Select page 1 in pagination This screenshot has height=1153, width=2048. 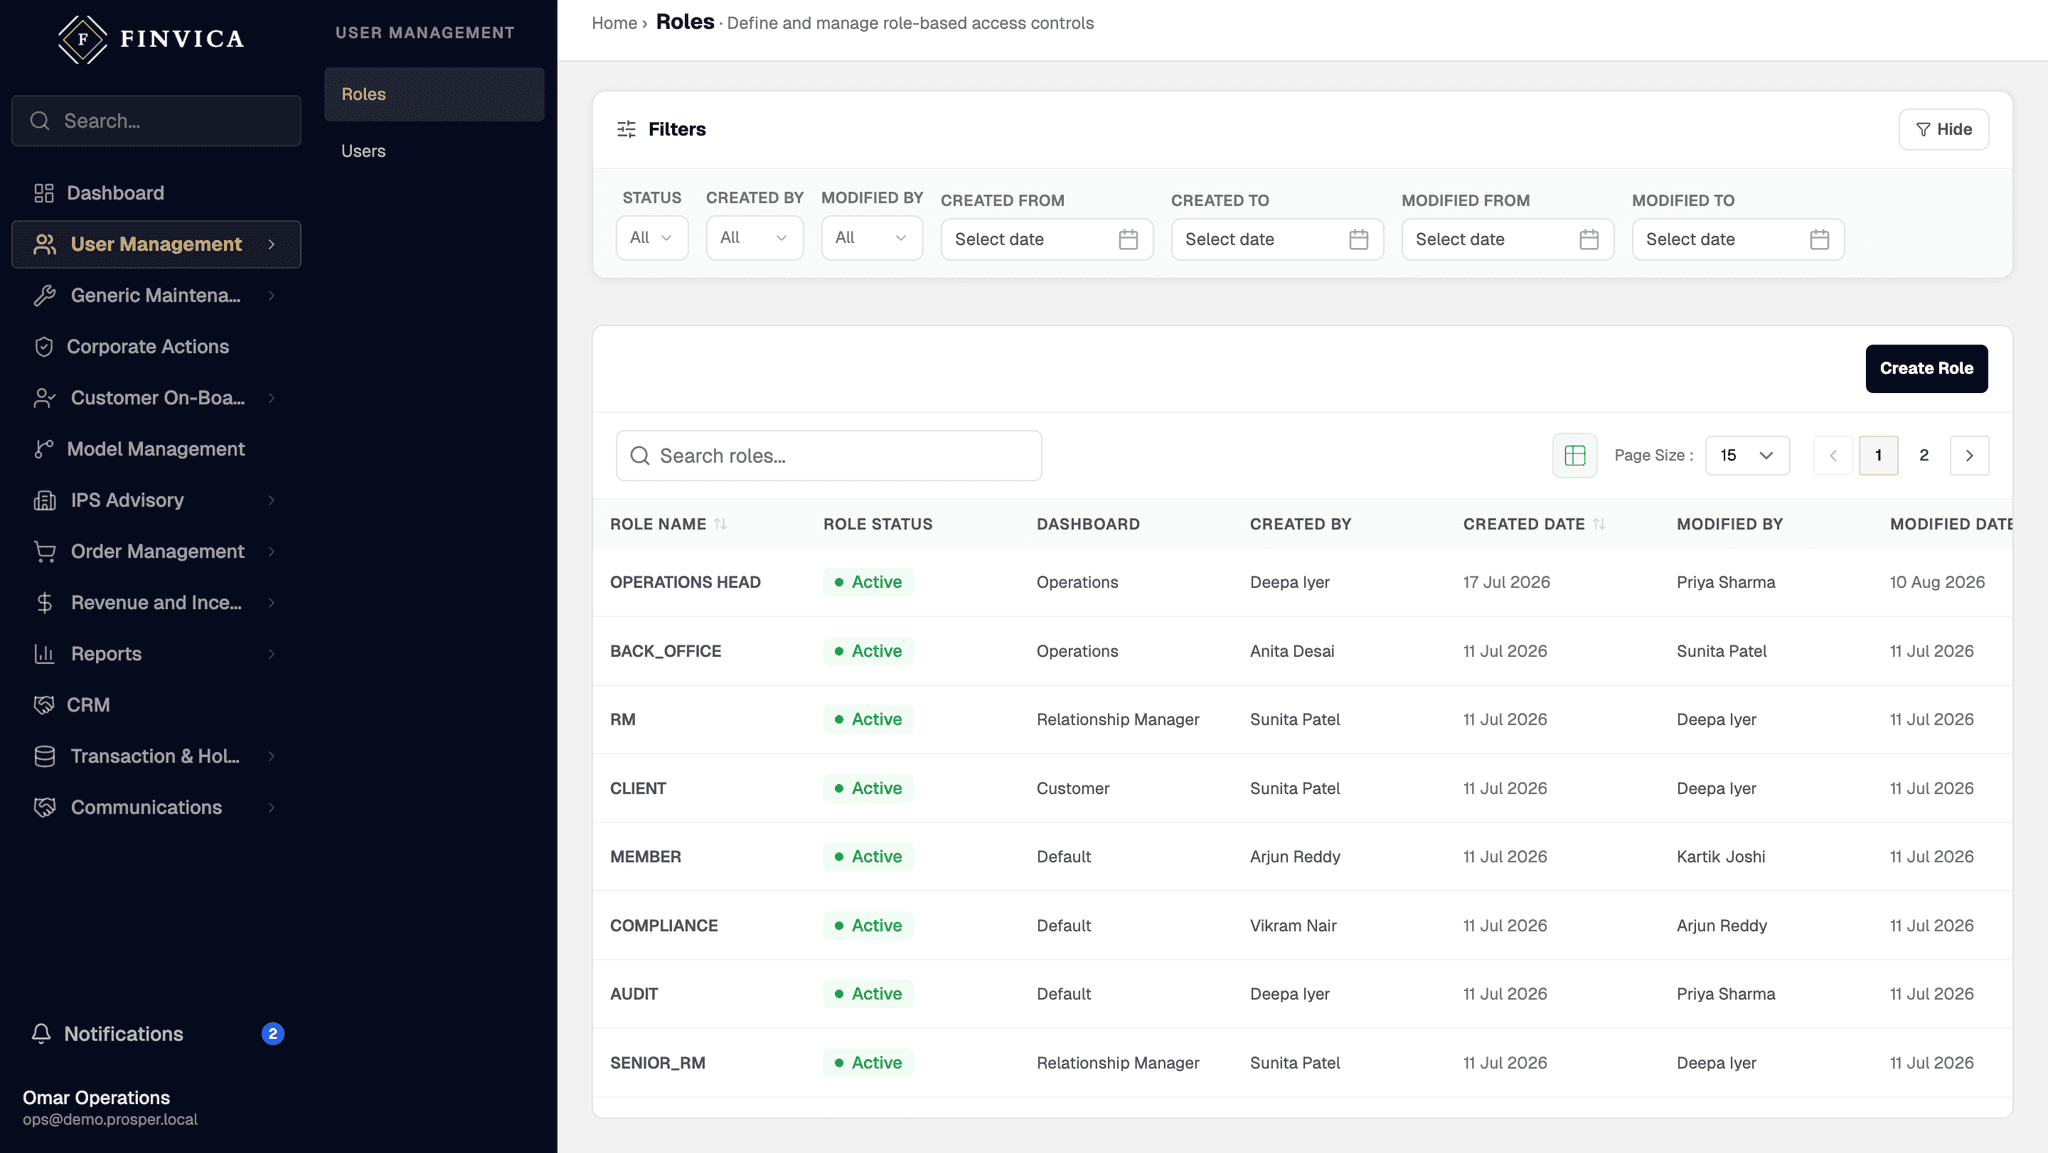tap(1878, 455)
